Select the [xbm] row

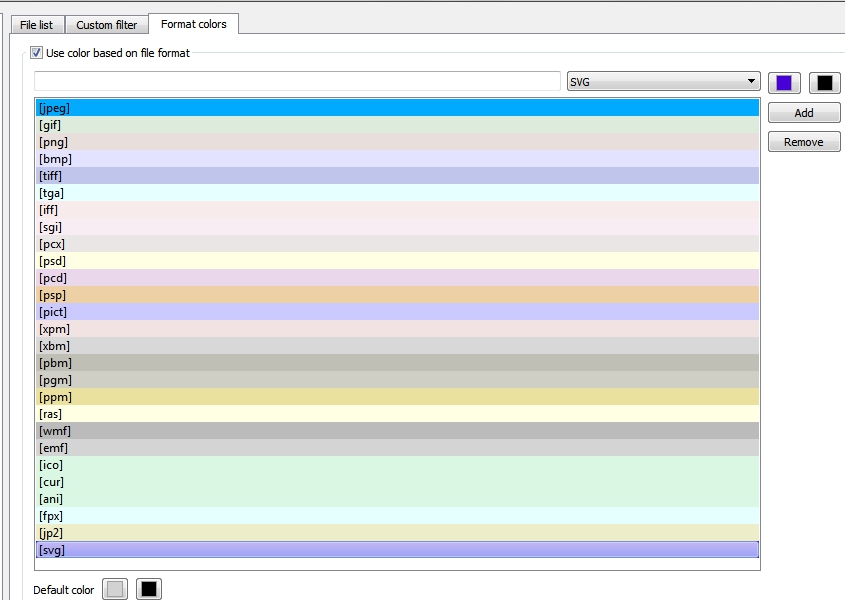397,346
